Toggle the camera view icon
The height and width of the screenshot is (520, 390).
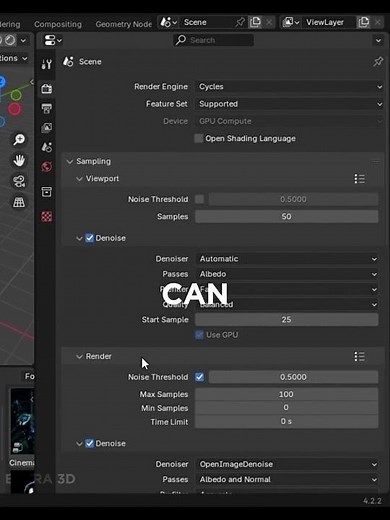point(19,181)
